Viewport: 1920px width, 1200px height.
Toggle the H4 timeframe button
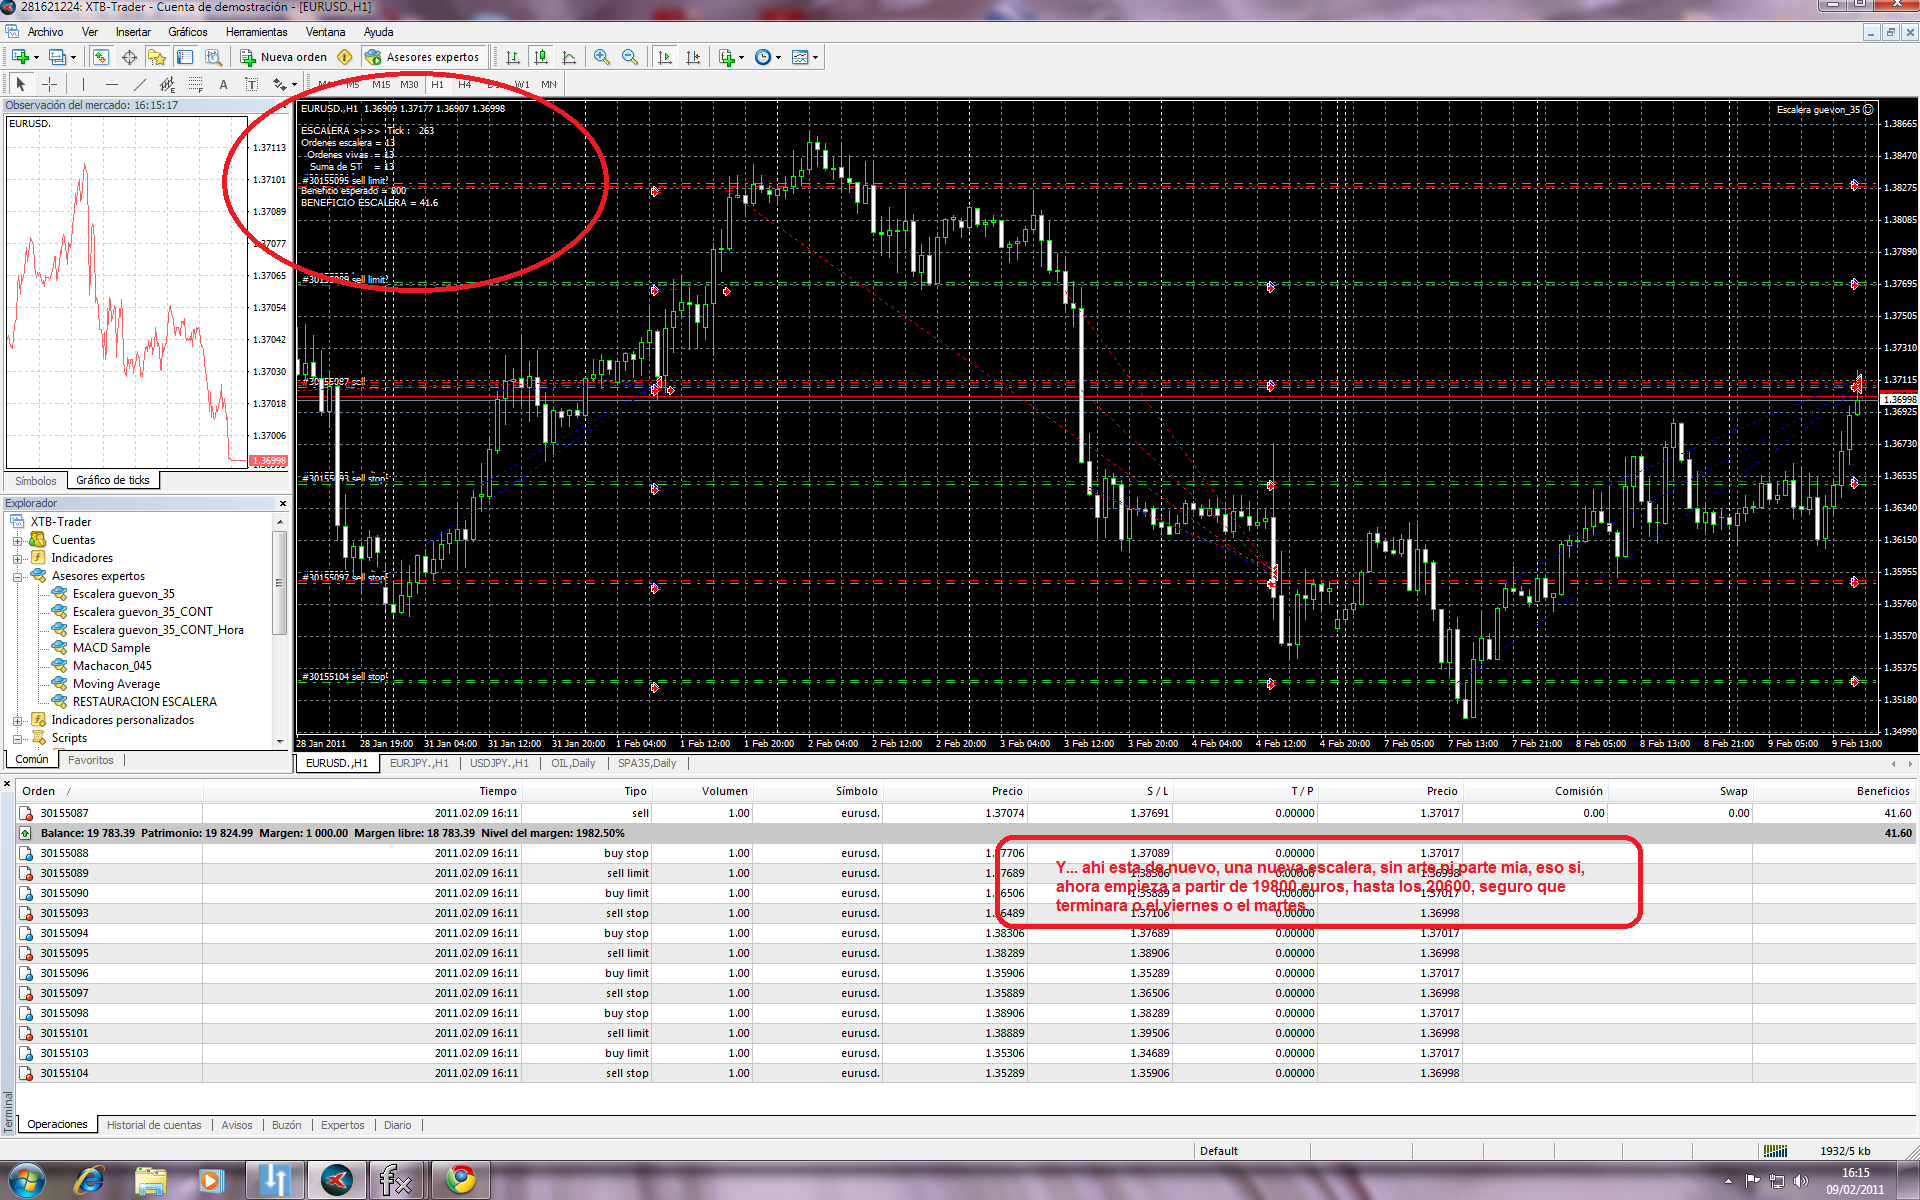(x=464, y=85)
